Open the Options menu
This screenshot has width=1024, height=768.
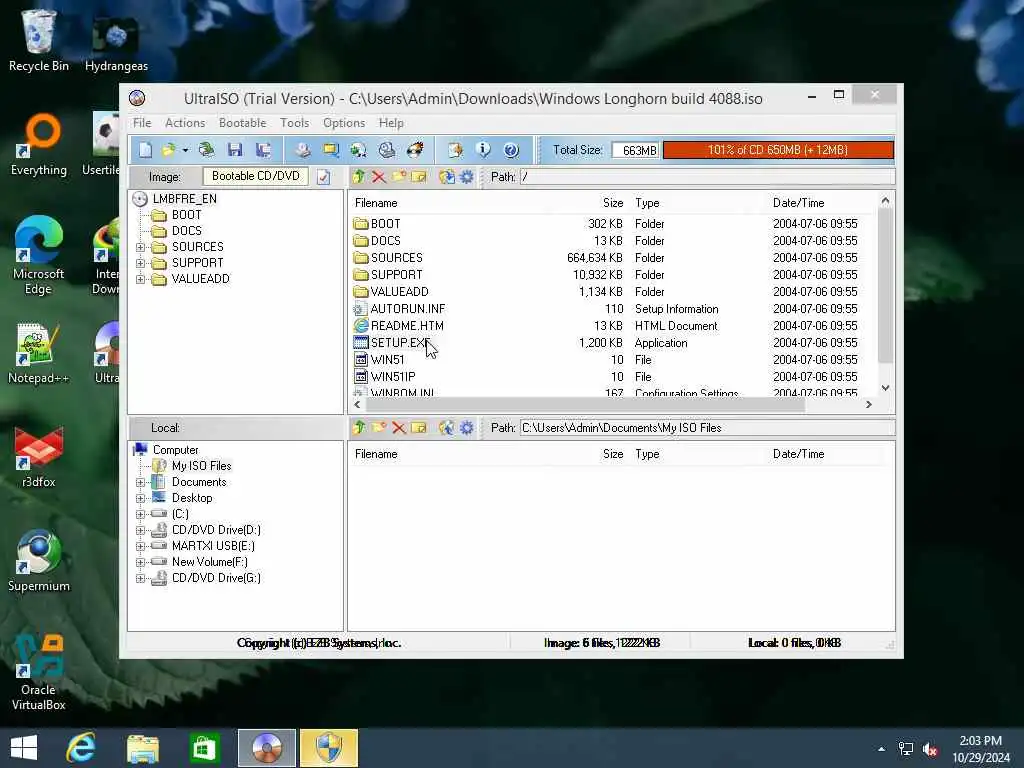tap(344, 123)
